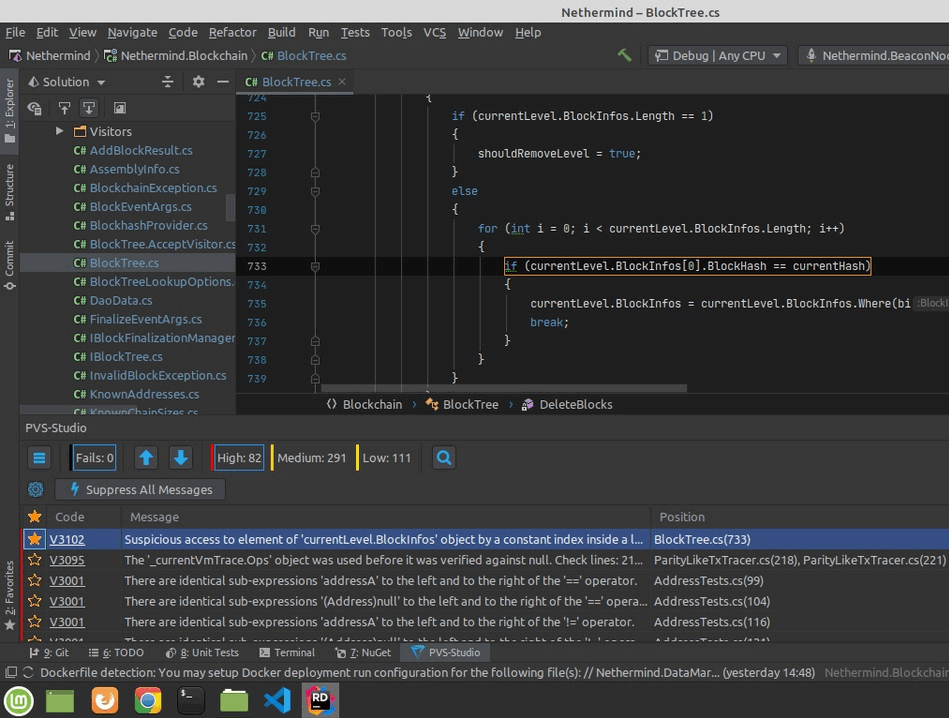Open the Navigate menu
This screenshot has width=949, height=718.
(133, 32)
